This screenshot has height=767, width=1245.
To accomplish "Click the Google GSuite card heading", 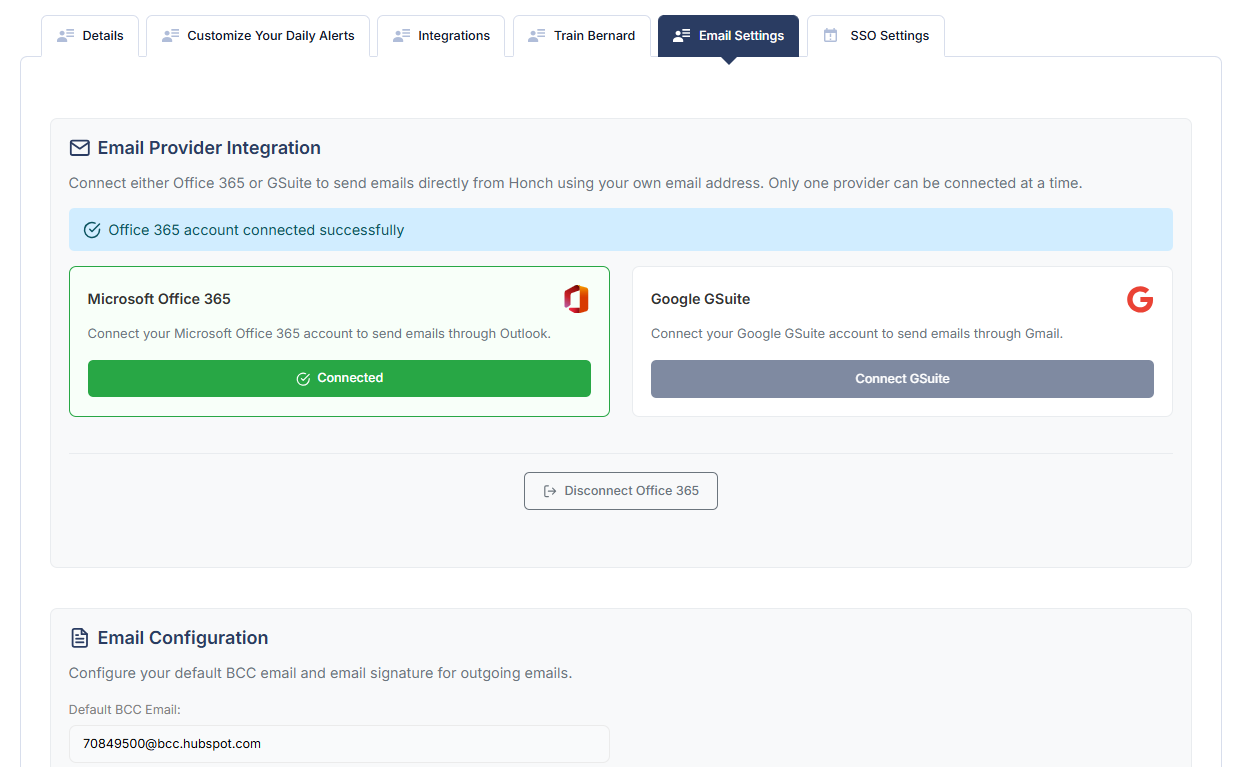I will [x=700, y=299].
